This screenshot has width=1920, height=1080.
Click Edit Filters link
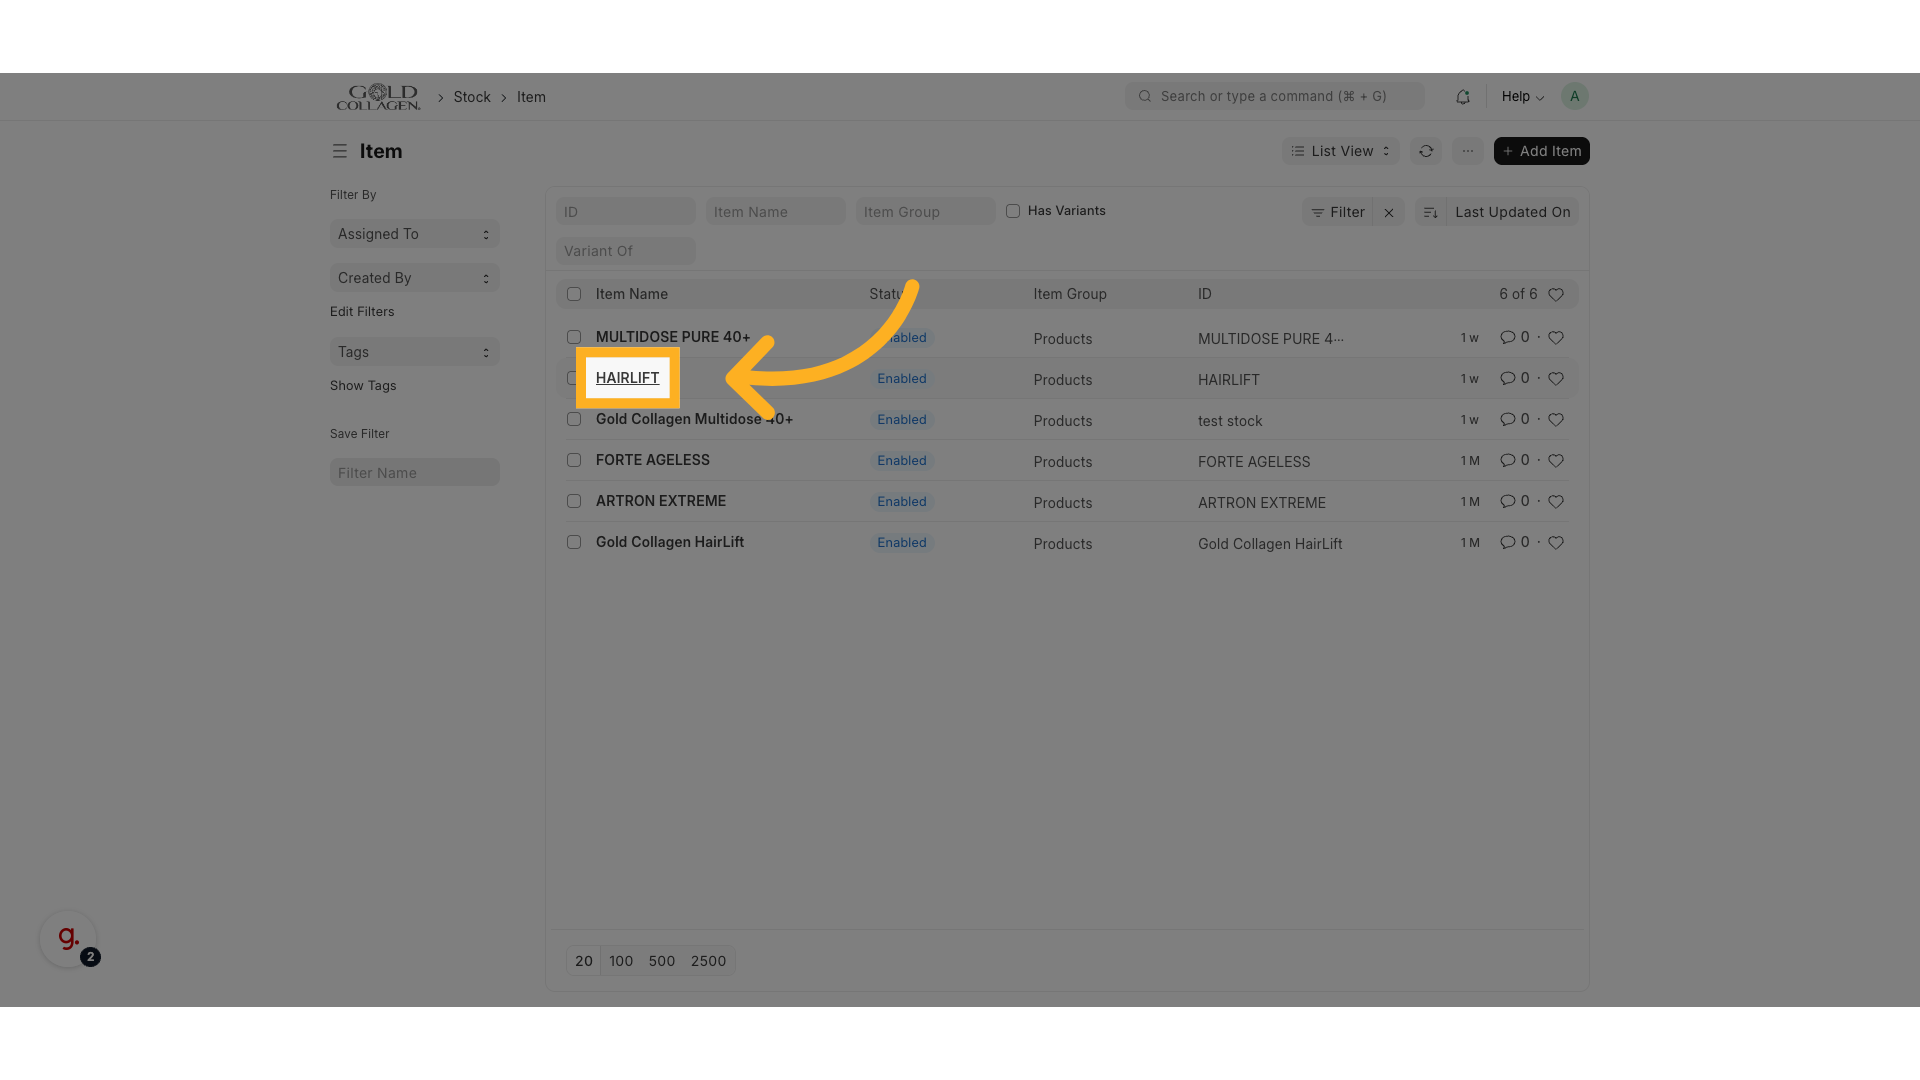tap(362, 312)
